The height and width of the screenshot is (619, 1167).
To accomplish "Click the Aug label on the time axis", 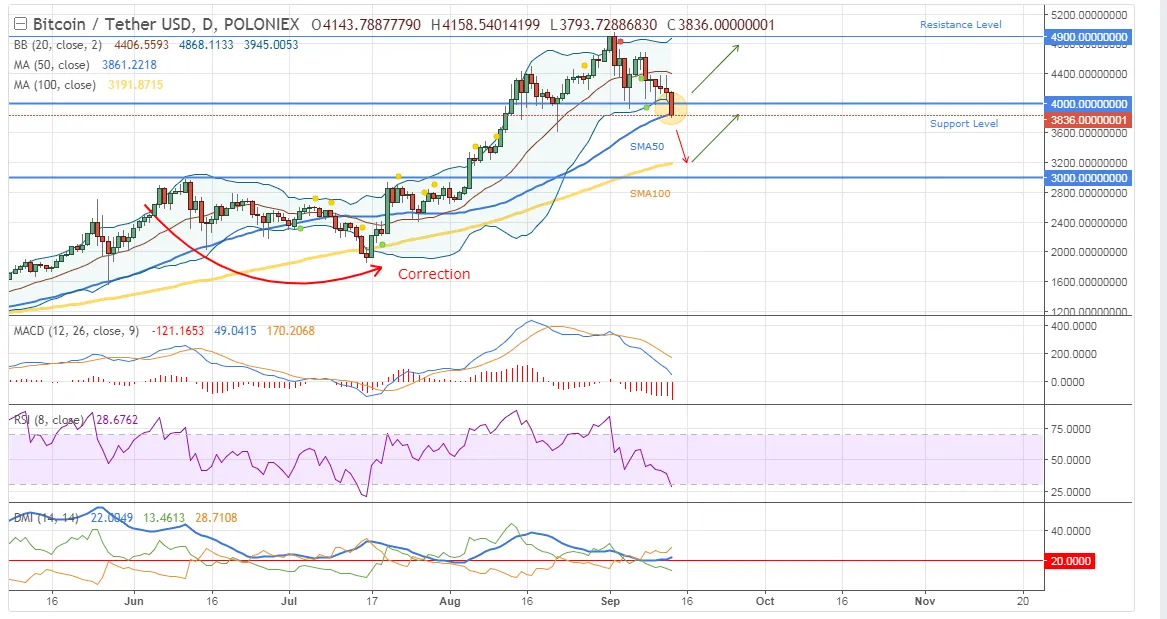I will (450, 600).
